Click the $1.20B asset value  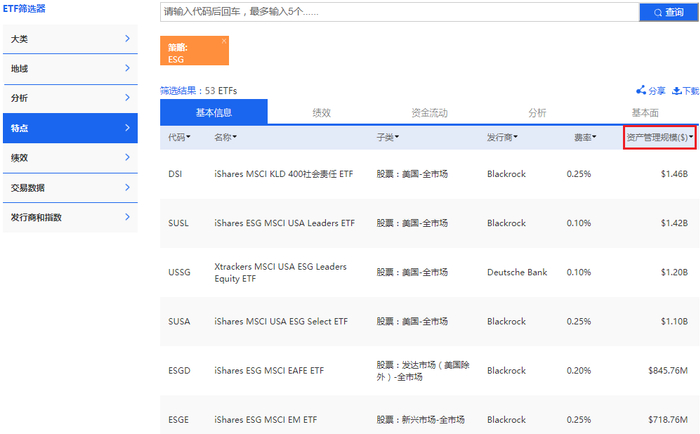[x=674, y=272]
